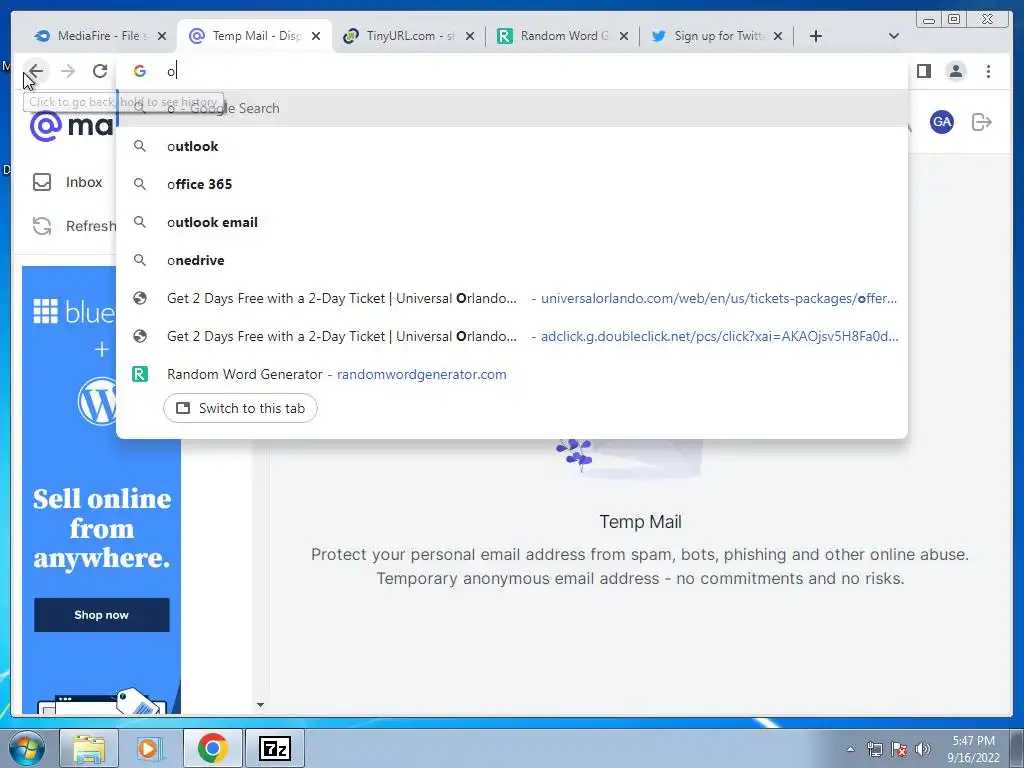The image size is (1024, 768).
Task: Click the WordPress logo in the ad
Action: pyautogui.click(x=97, y=403)
